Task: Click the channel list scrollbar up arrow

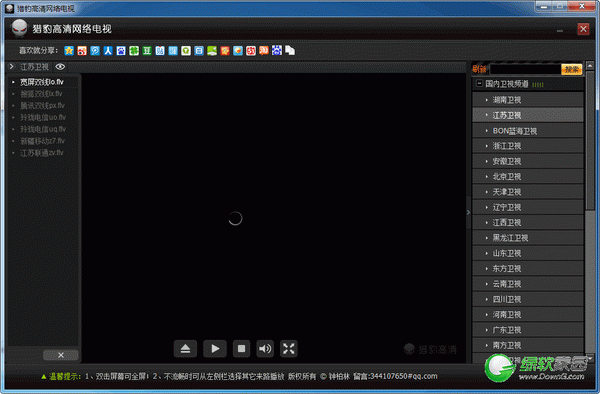Action: pyautogui.click(x=590, y=65)
